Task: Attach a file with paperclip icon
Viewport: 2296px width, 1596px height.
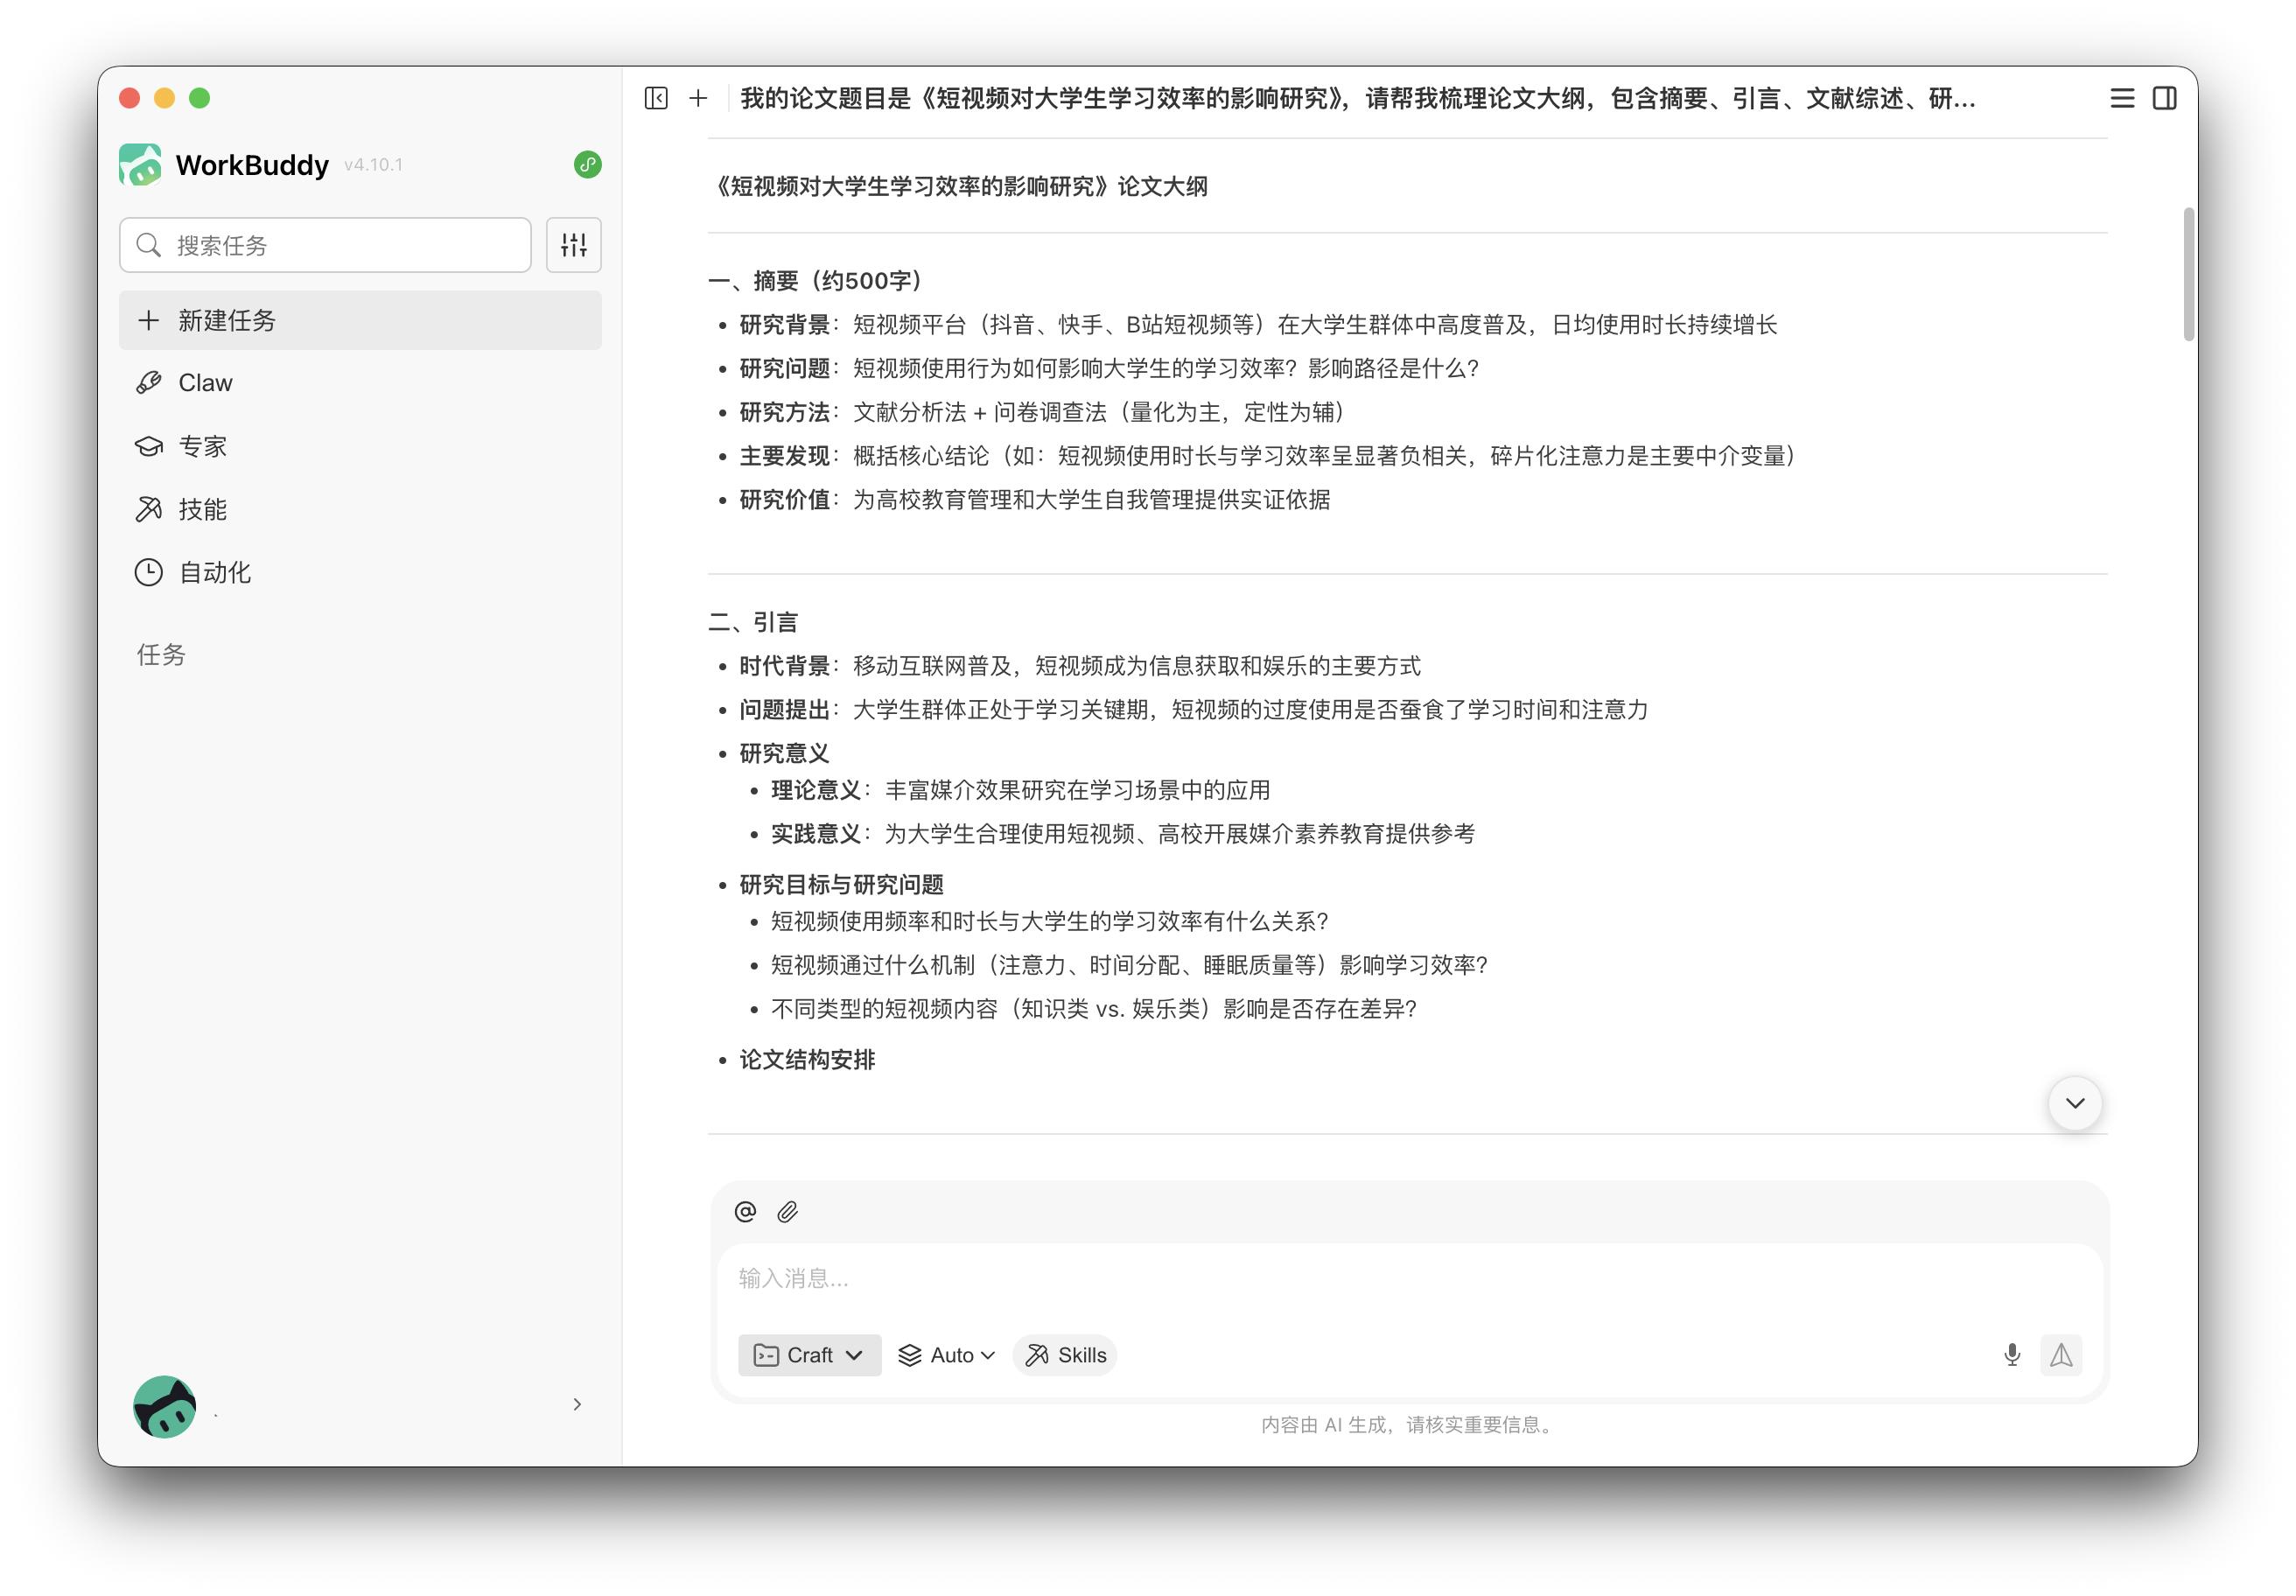Action: pyautogui.click(x=788, y=1212)
